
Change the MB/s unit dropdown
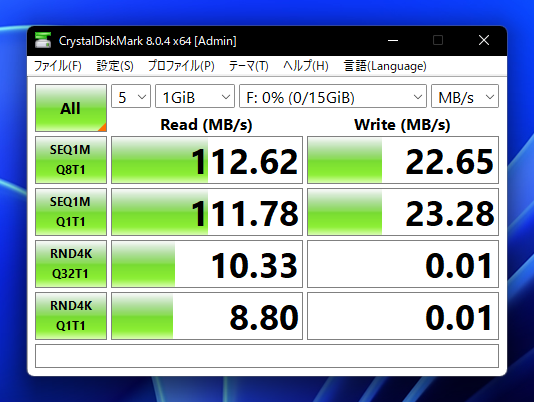pos(465,96)
